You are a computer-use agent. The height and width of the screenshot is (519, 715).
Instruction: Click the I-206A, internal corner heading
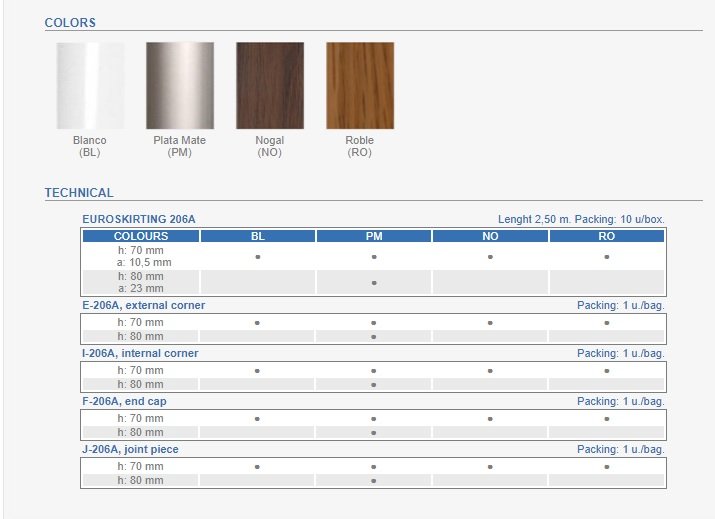140,353
